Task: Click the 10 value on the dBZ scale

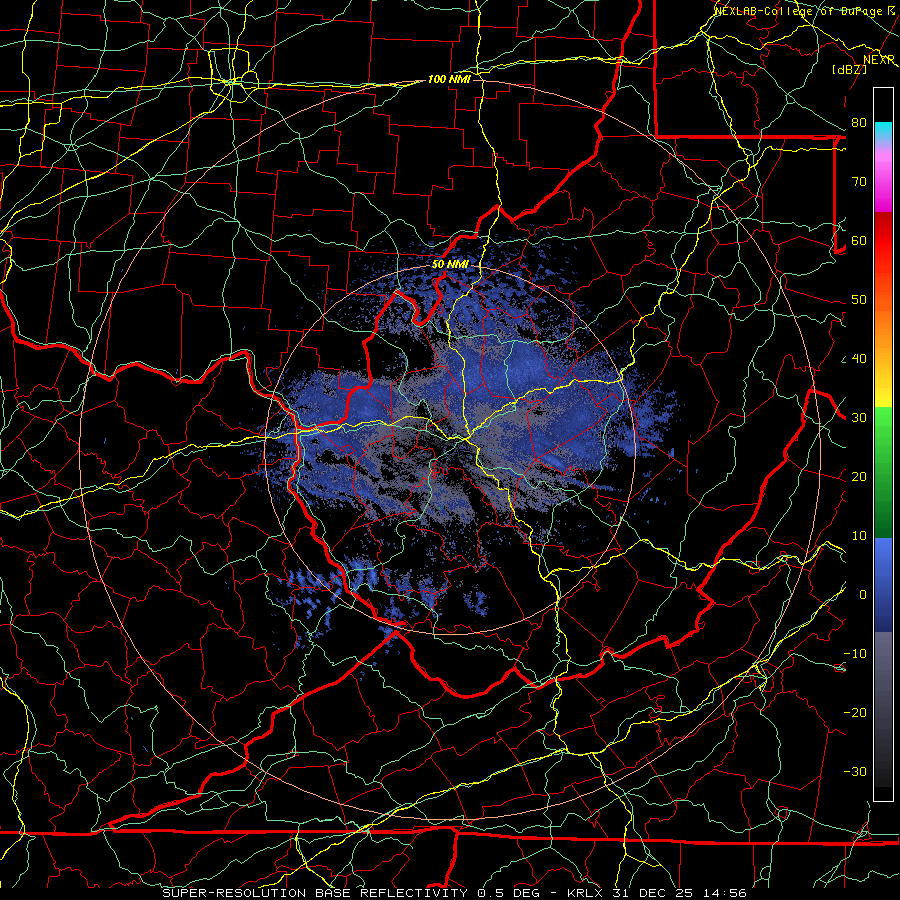Action: pos(859,536)
